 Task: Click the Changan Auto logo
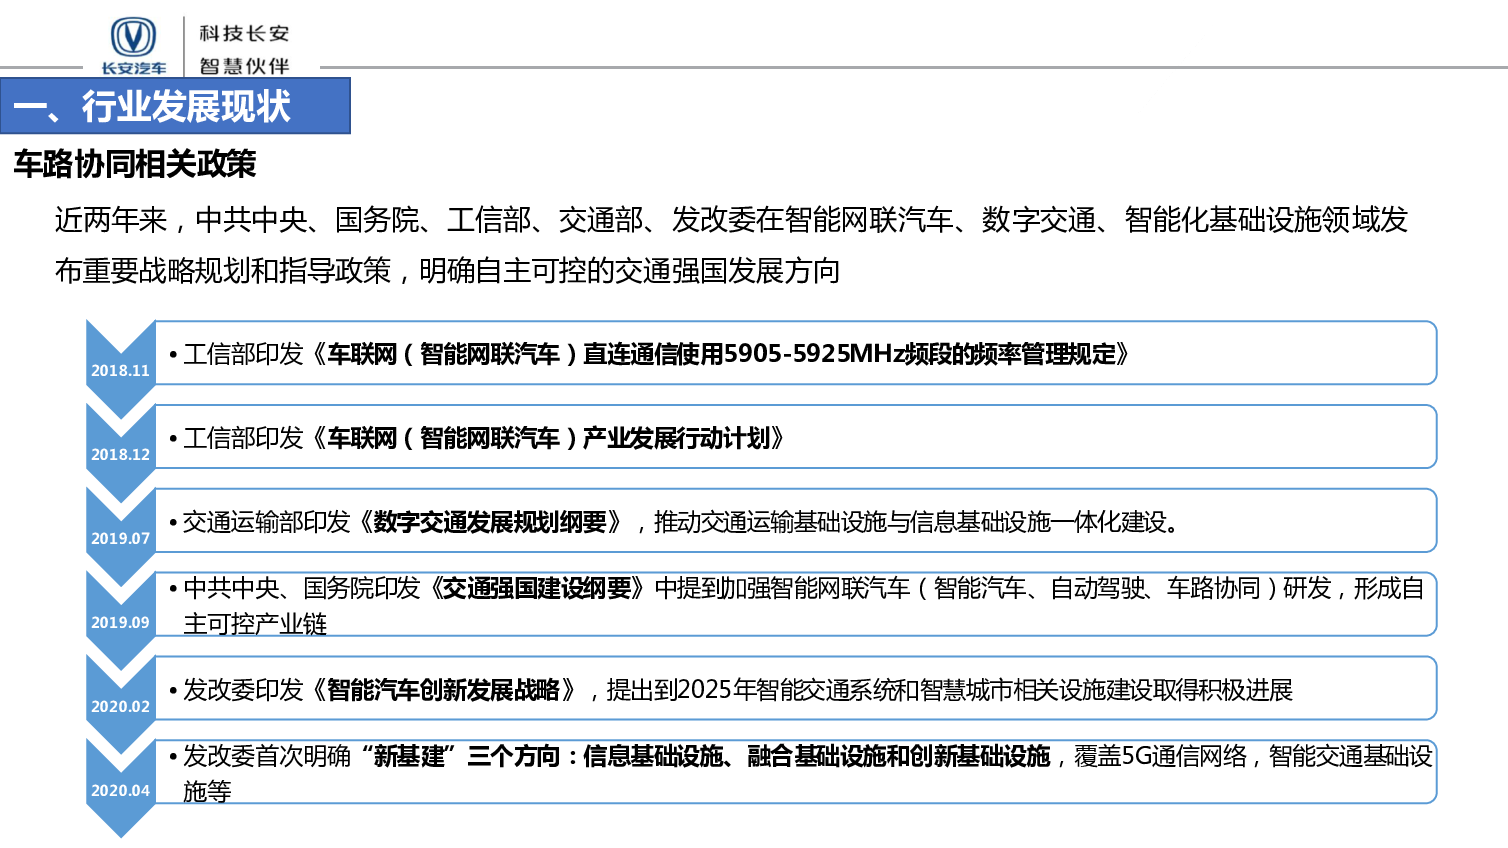click(133, 46)
